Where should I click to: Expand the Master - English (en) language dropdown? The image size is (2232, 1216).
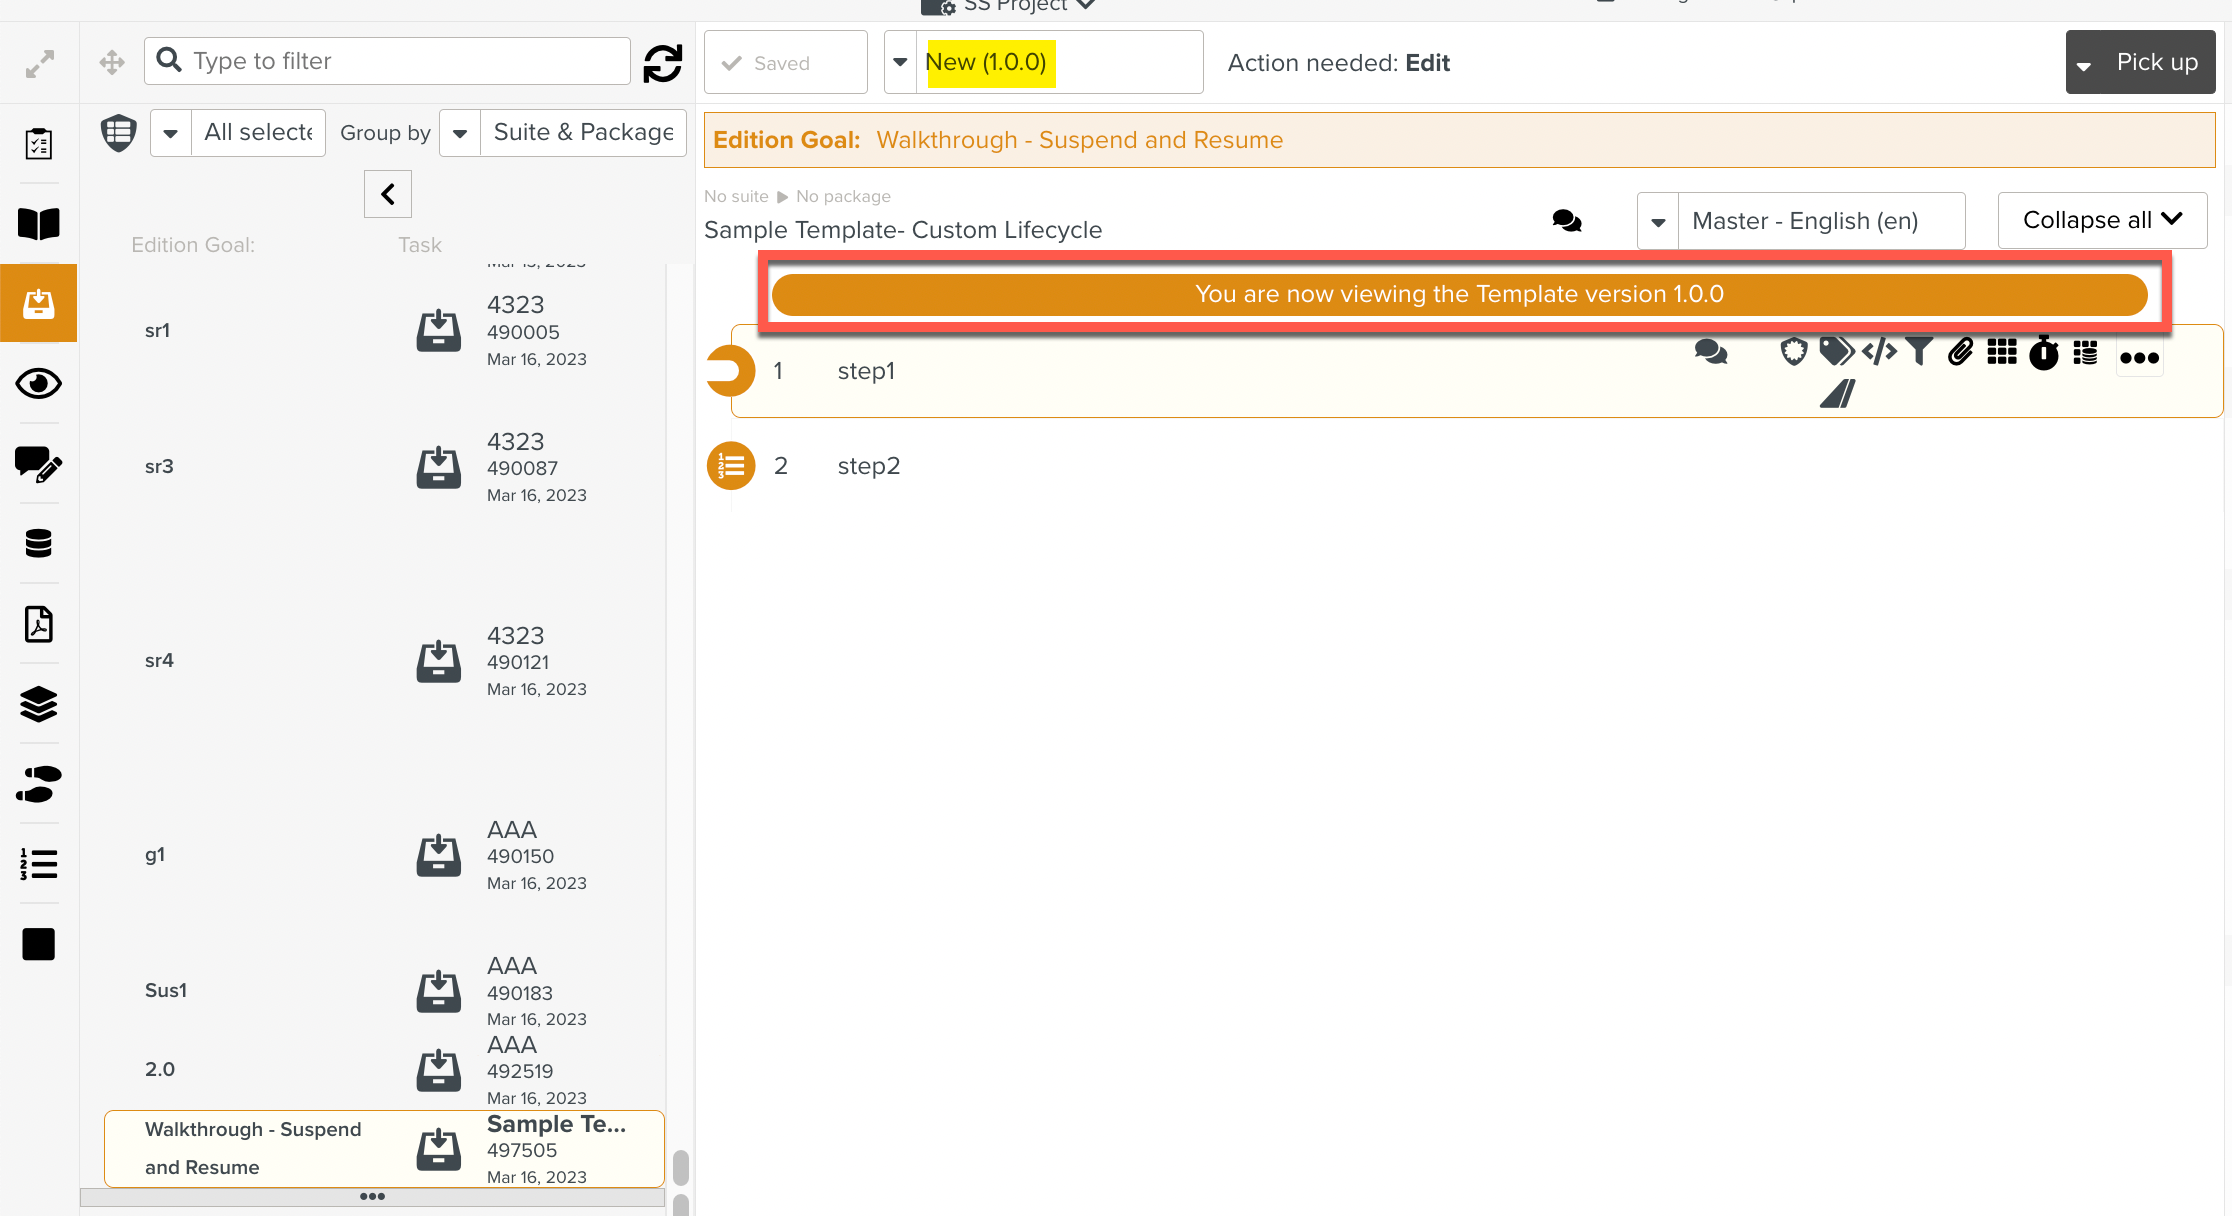pyautogui.click(x=1658, y=221)
